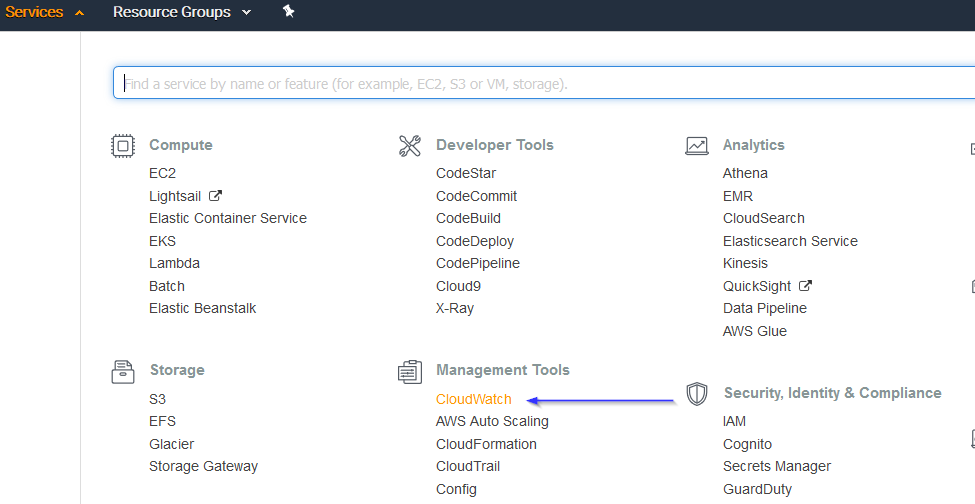Focus the Find a service search field
The height and width of the screenshot is (504, 975).
(544, 83)
